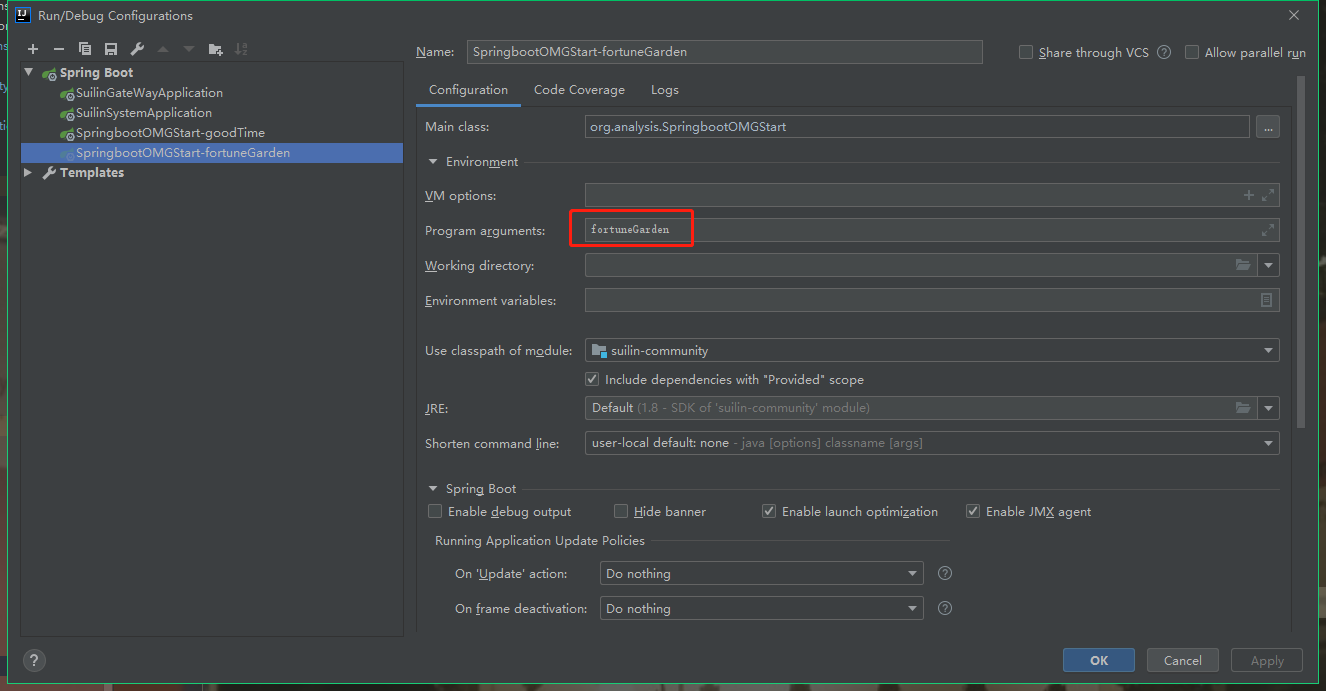Viewport: 1326px width, 691px height.
Task: Click inside the Program arguments field
Action: tap(900, 230)
